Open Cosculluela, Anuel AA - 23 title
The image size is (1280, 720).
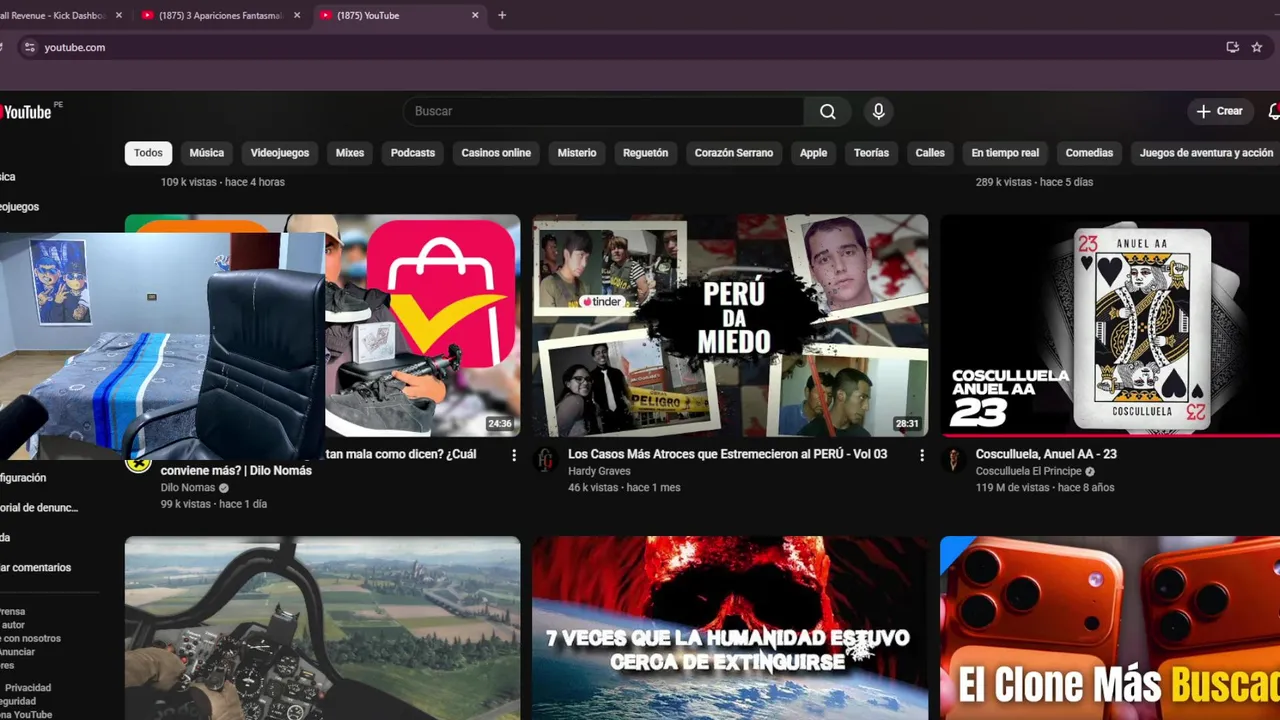click(x=1046, y=454)
